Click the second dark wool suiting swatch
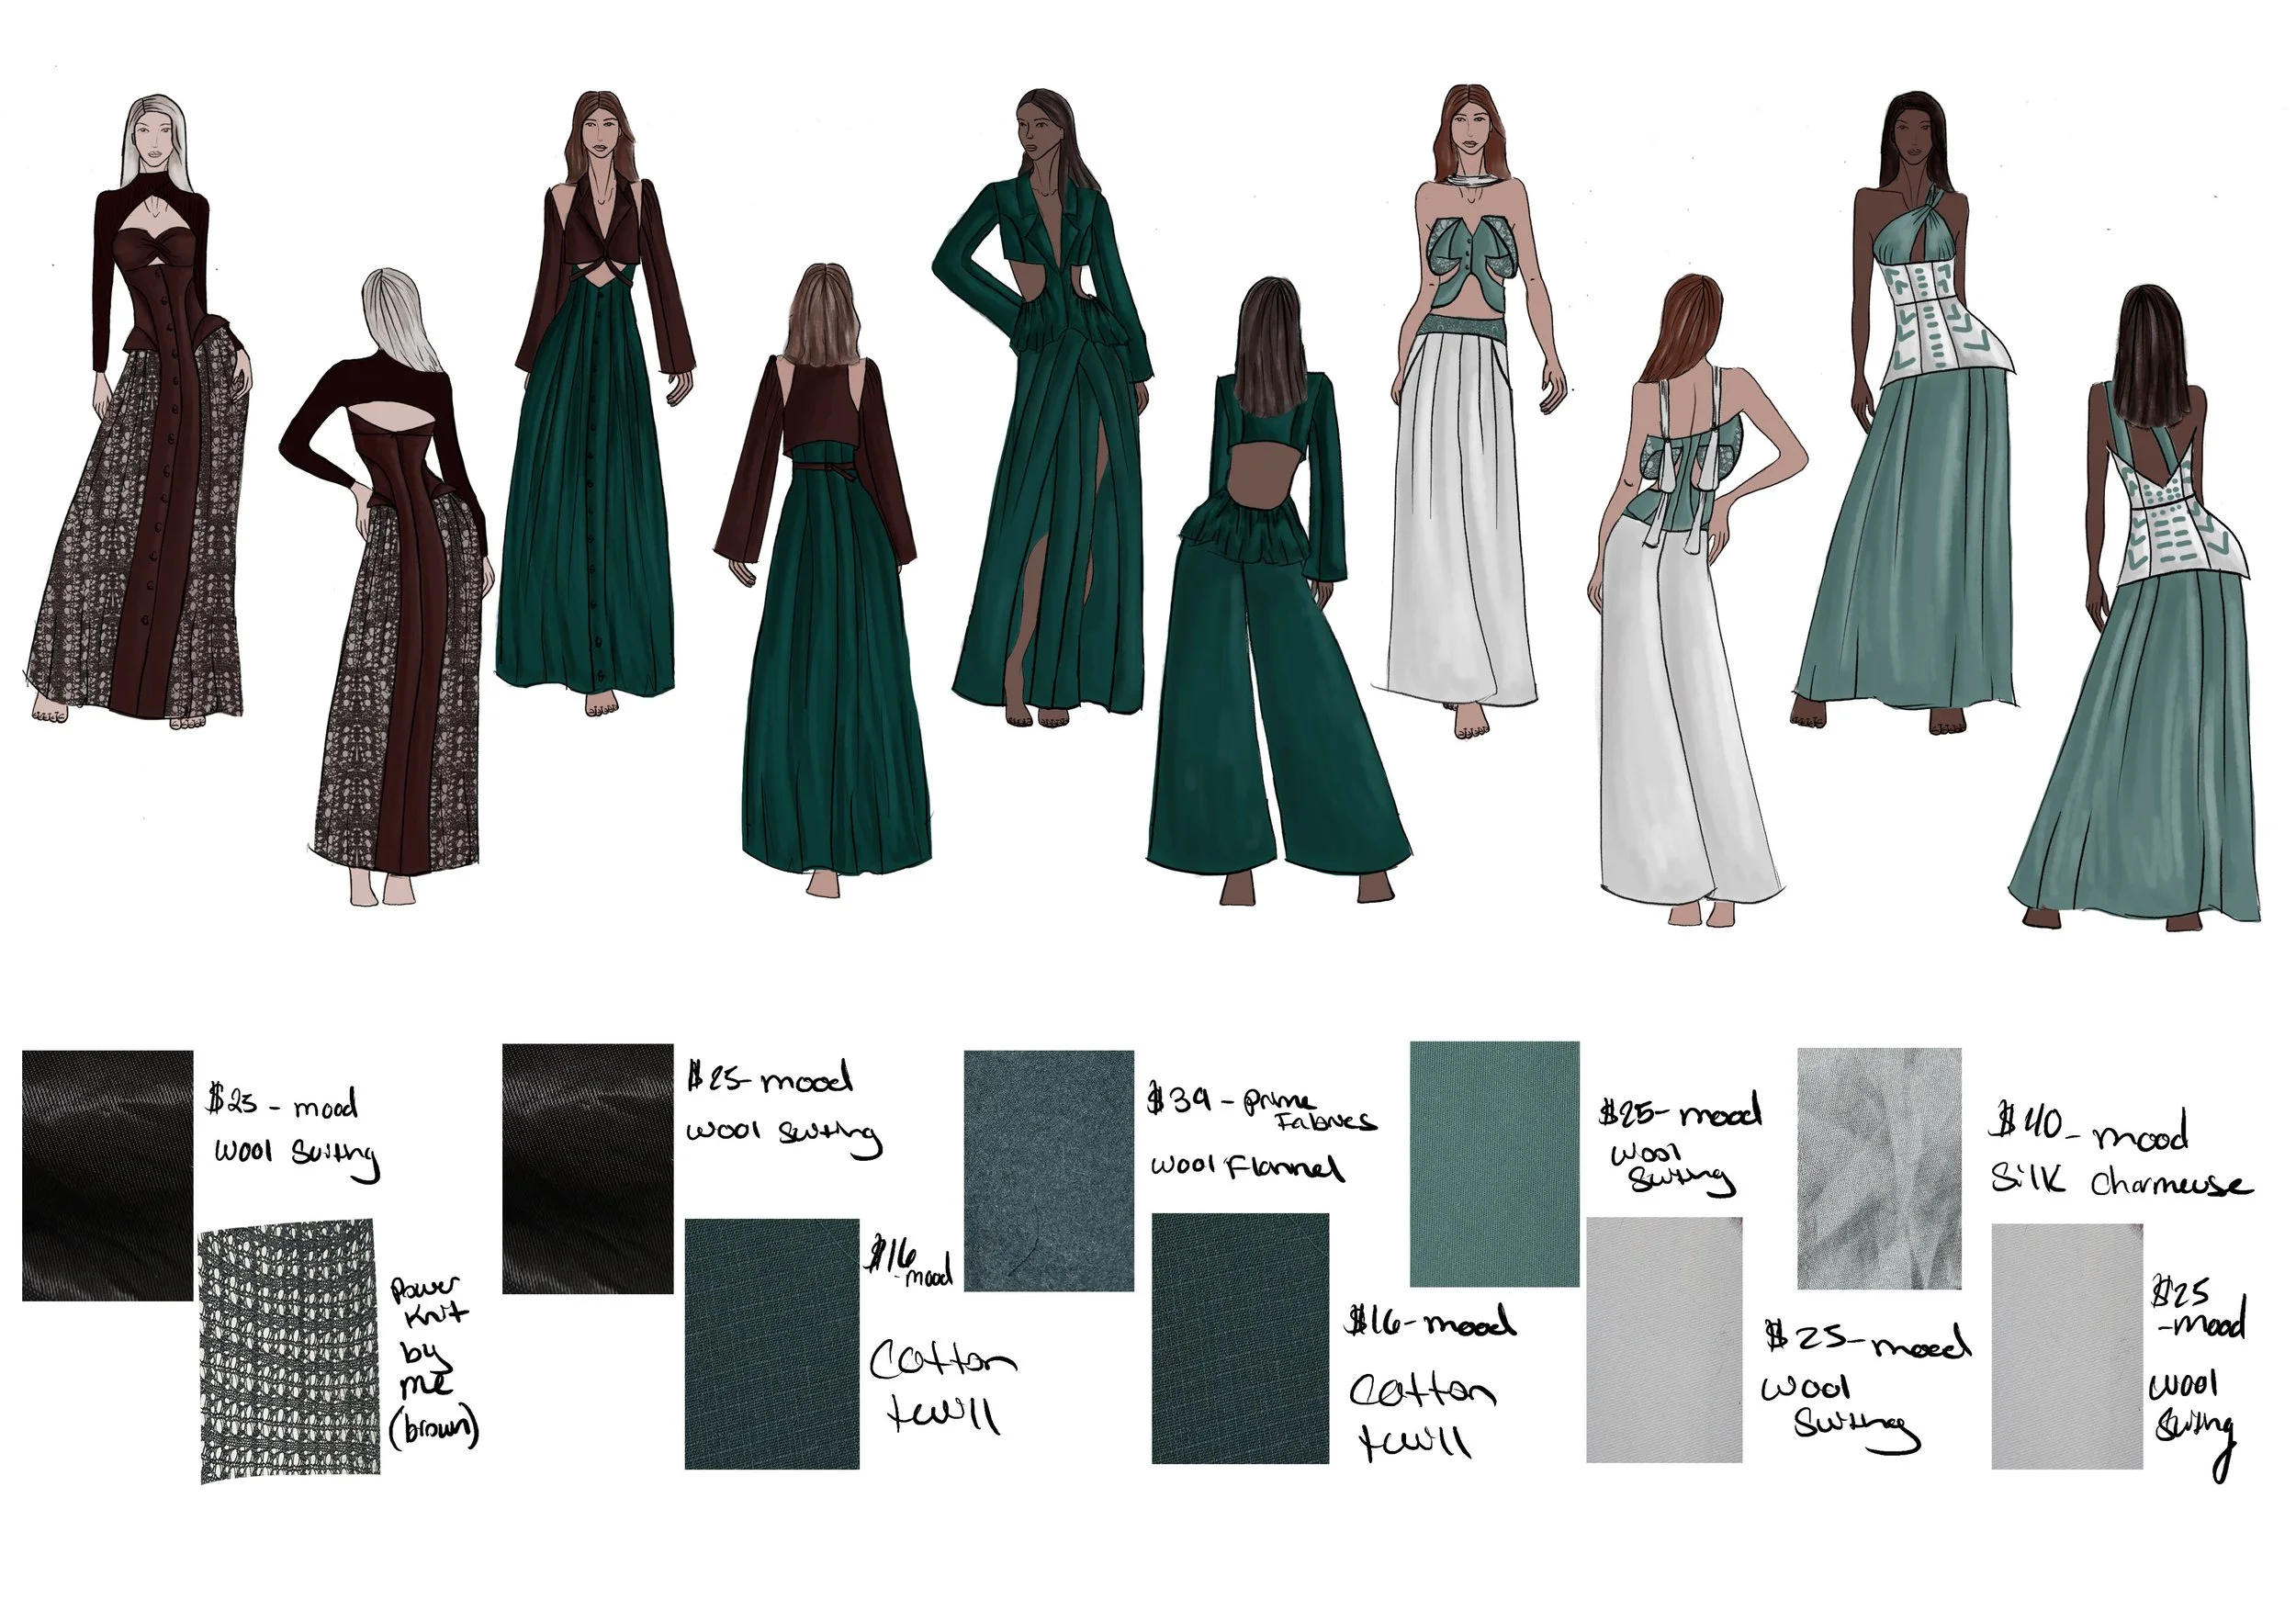Screen dimensions: 2296x1622 click(x=590, y=1180)
